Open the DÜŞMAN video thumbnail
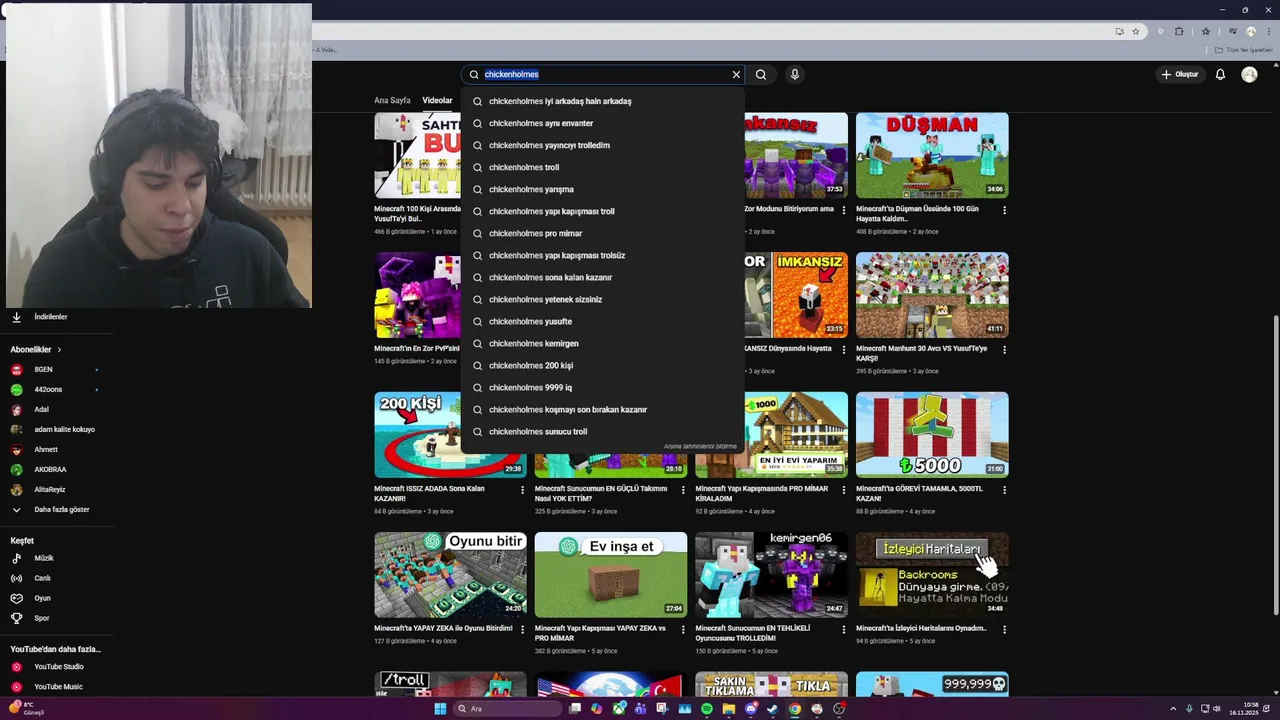This screenshot has width=1280, height=720. pyautogui.click(x=932, y=155)
